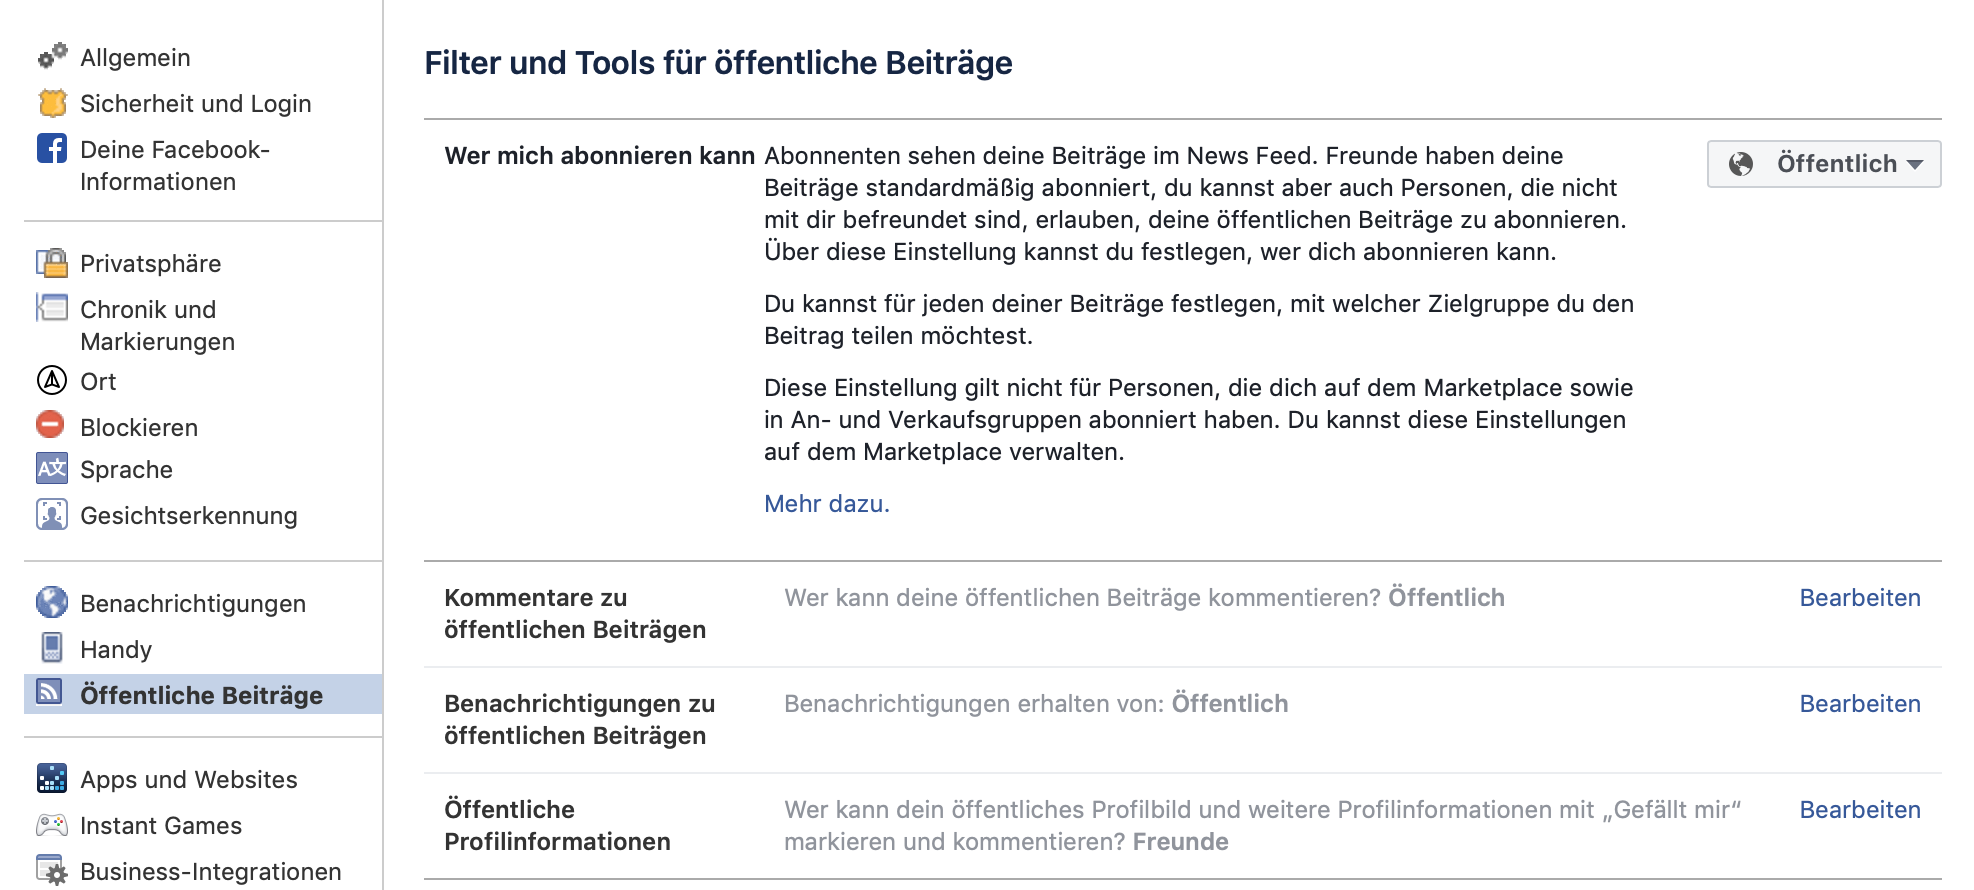1974x890 pixels.
Task: Go to Sprache settings
Action: [126, 470]
